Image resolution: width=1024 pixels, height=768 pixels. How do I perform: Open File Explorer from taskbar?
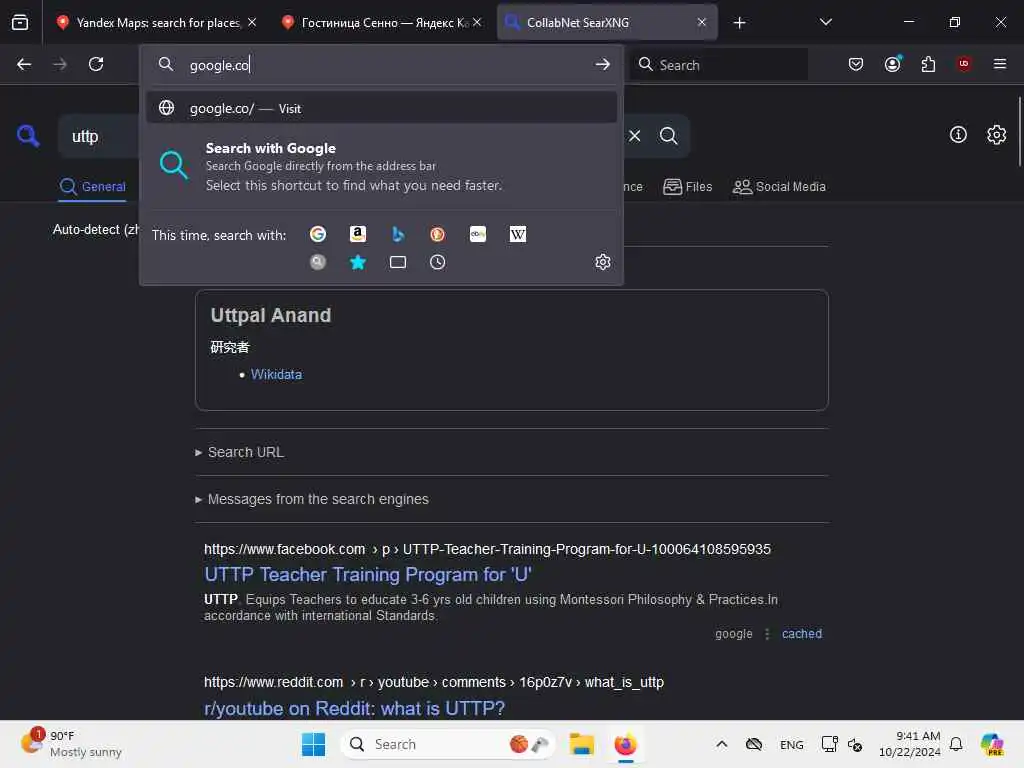pyautogui.click(x=581, y=744)
